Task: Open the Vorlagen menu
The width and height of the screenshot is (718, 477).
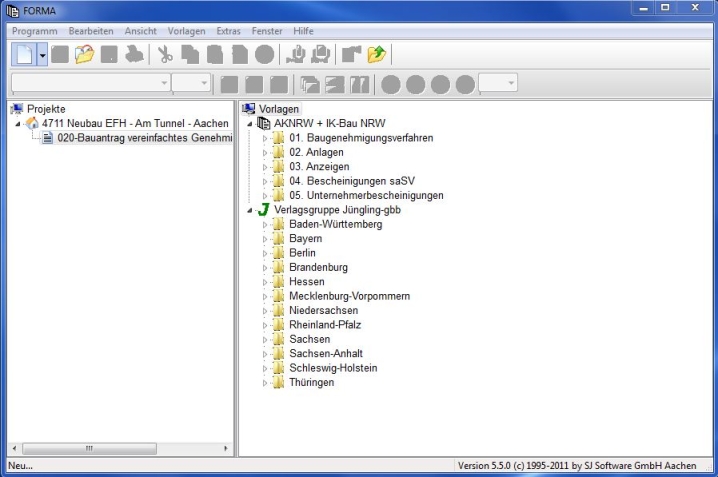Action: click(187, 31)
